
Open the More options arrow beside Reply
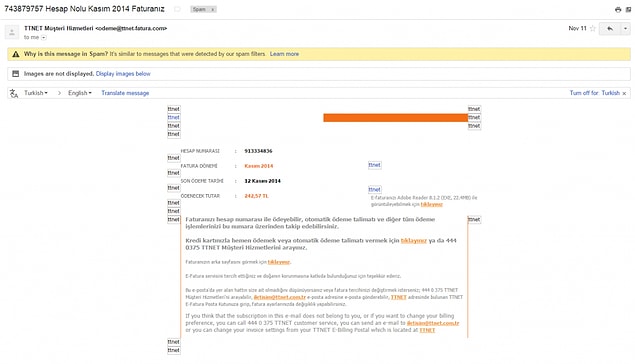click(625, 28)
